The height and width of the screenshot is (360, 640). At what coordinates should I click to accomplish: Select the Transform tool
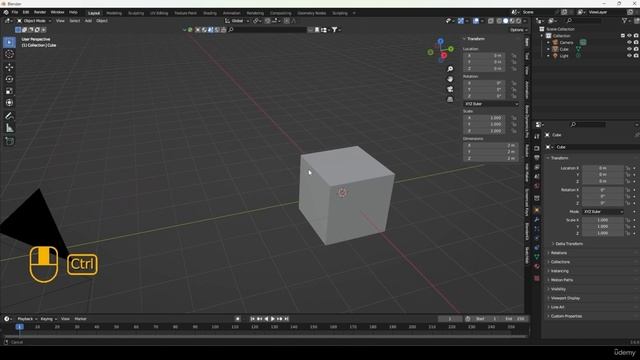pos(9,103)
